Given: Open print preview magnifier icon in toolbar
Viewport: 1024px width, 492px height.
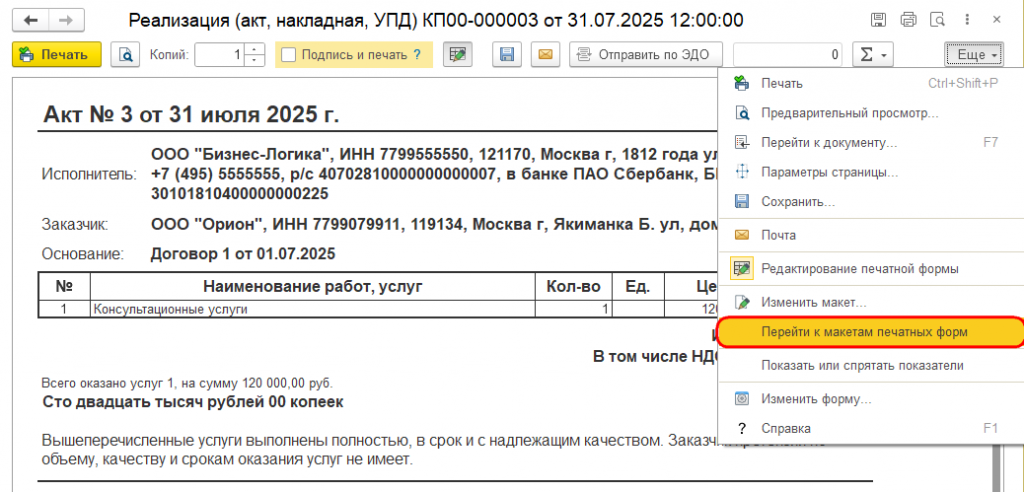Looking at the screenshot, I should (125, 54).
